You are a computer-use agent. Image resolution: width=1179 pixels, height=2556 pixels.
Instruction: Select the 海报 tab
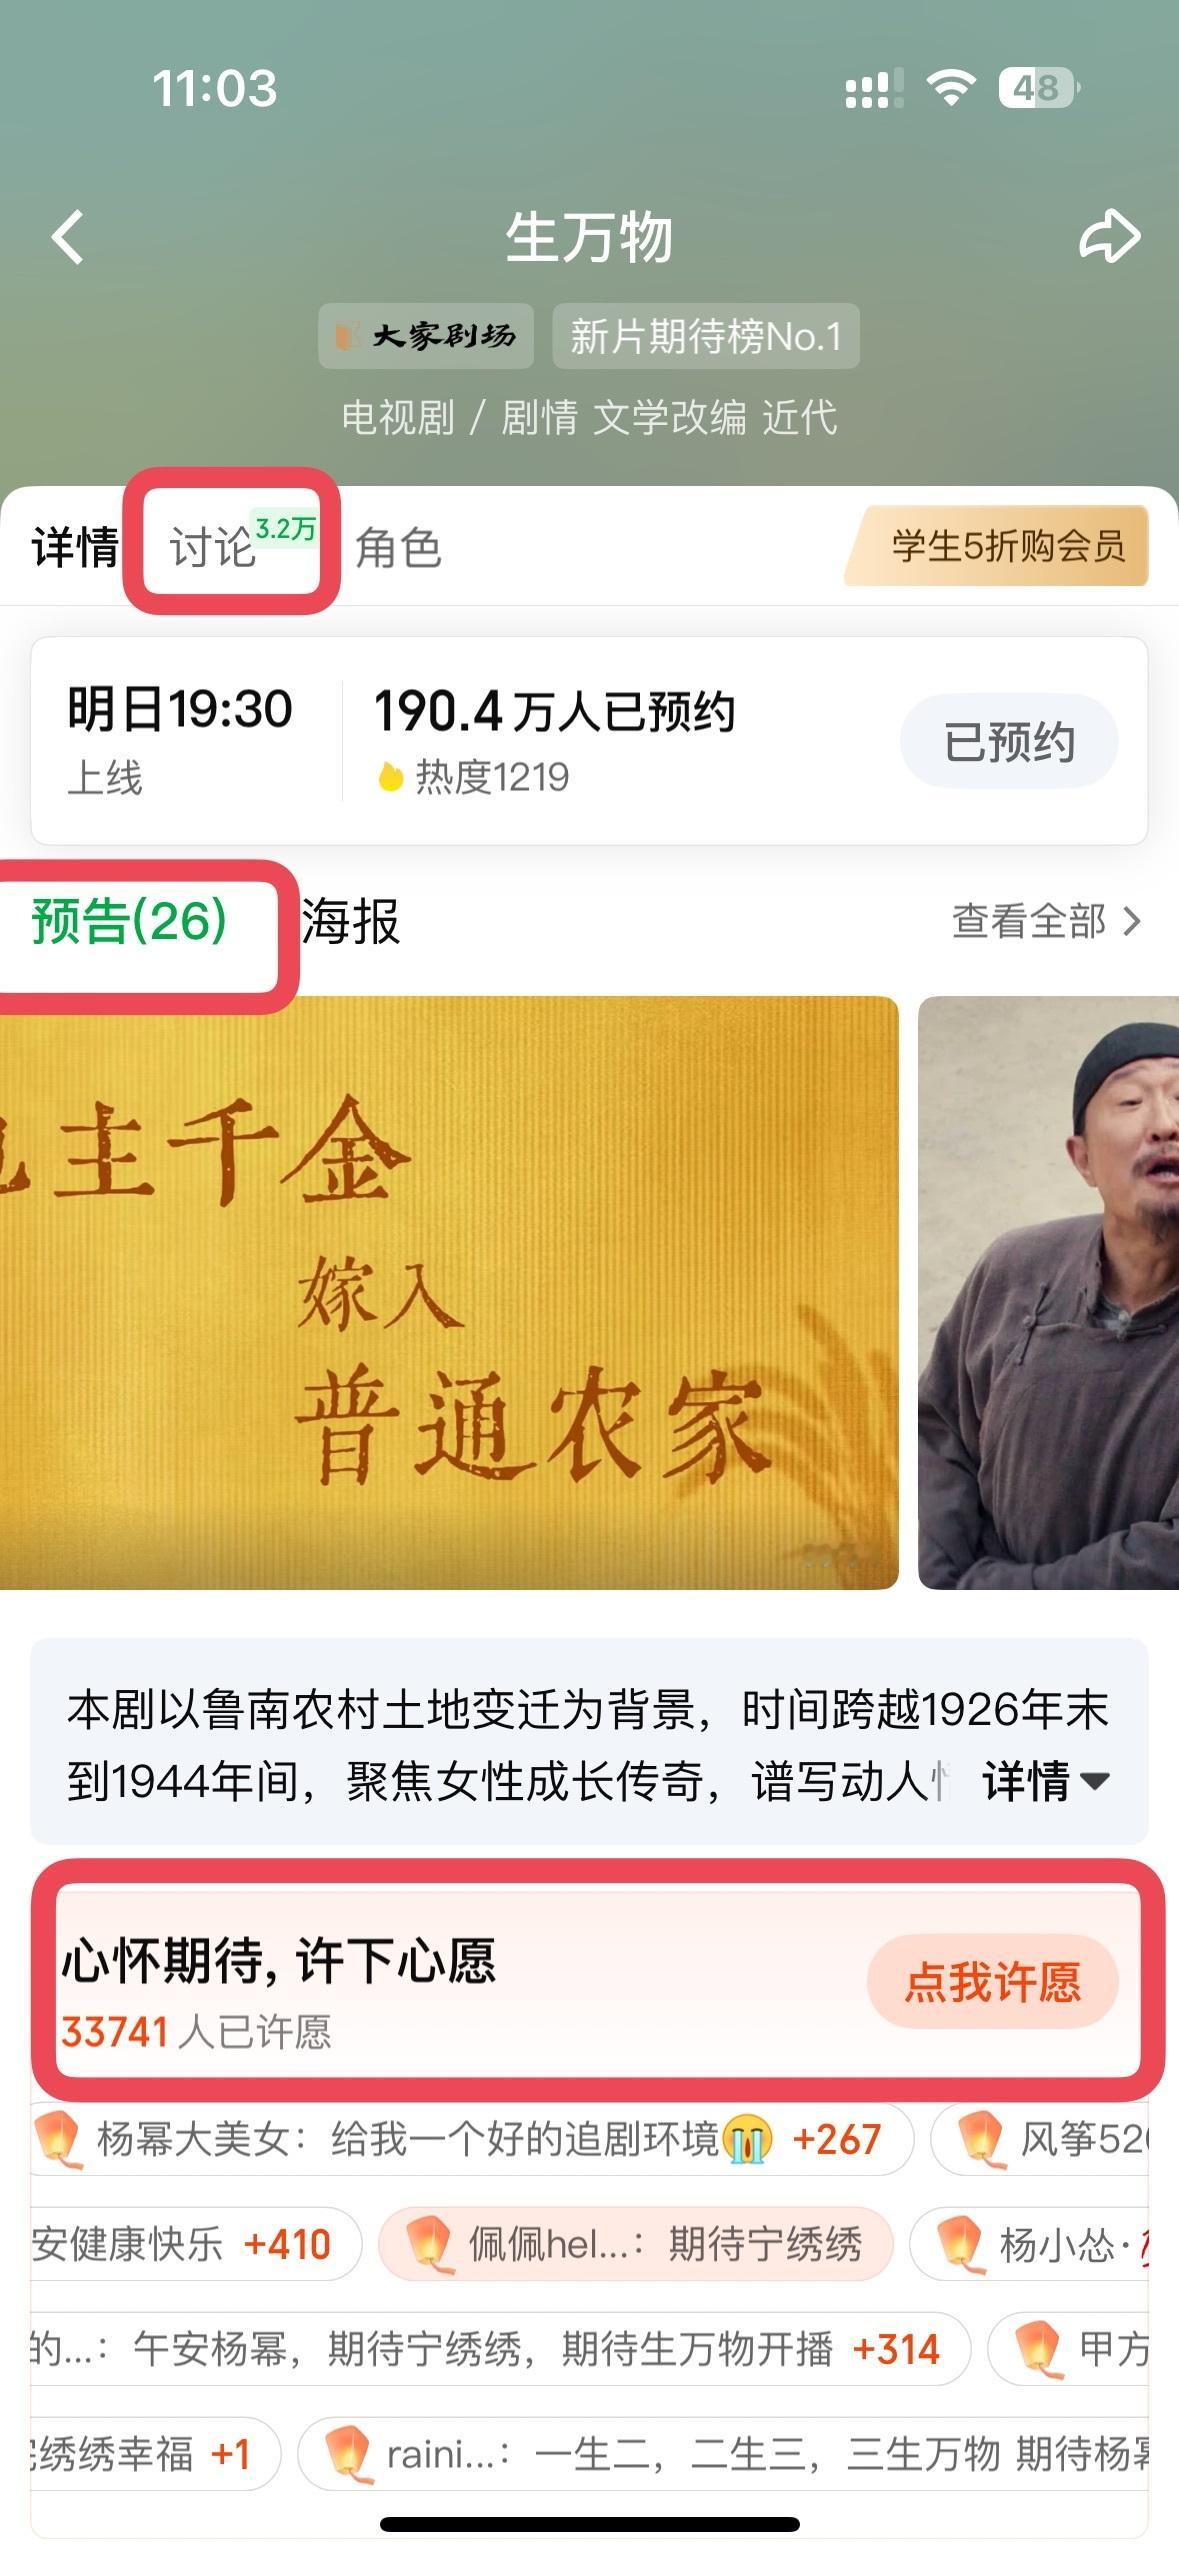351,921
